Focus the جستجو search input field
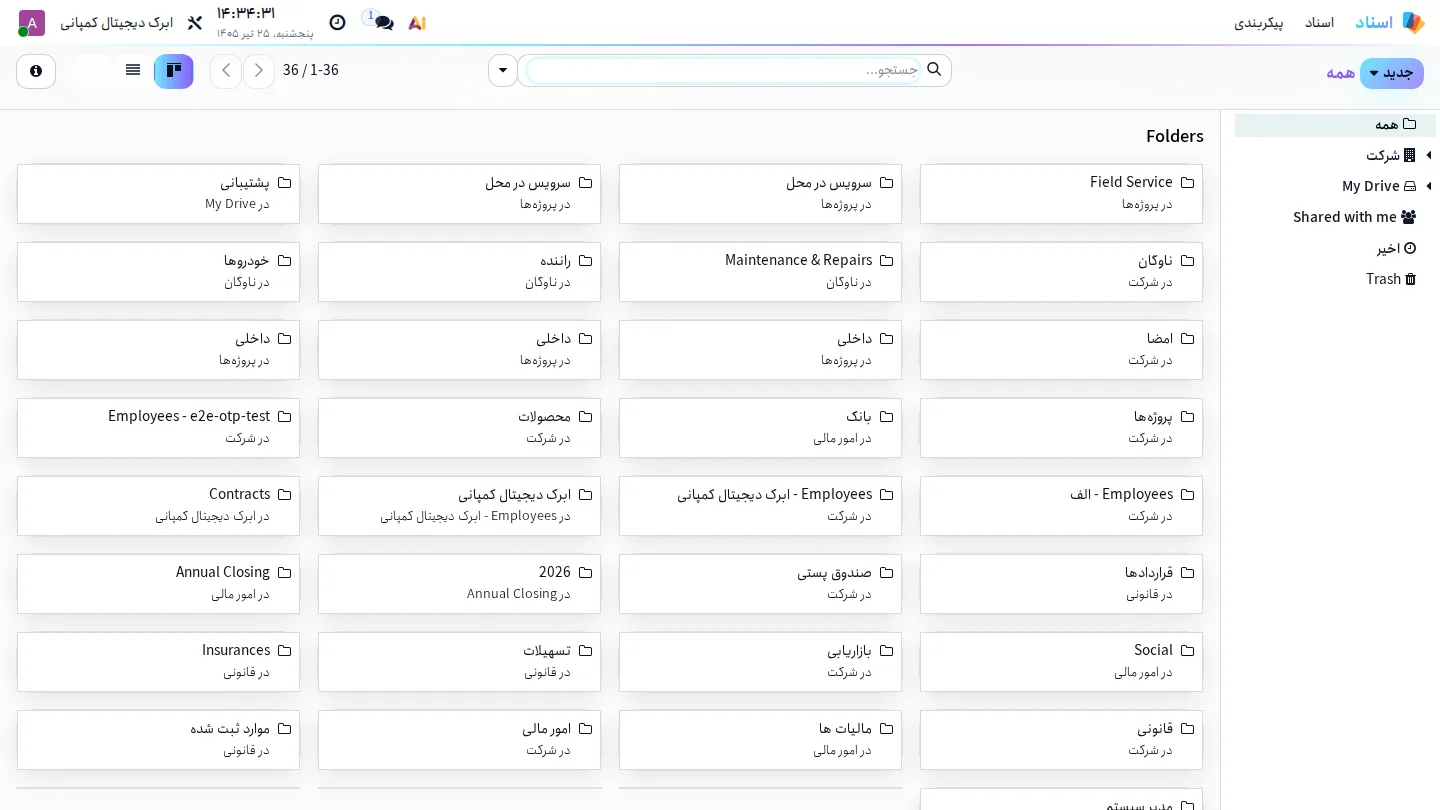This screenshot has width=1440, height=810. (724, 70)
